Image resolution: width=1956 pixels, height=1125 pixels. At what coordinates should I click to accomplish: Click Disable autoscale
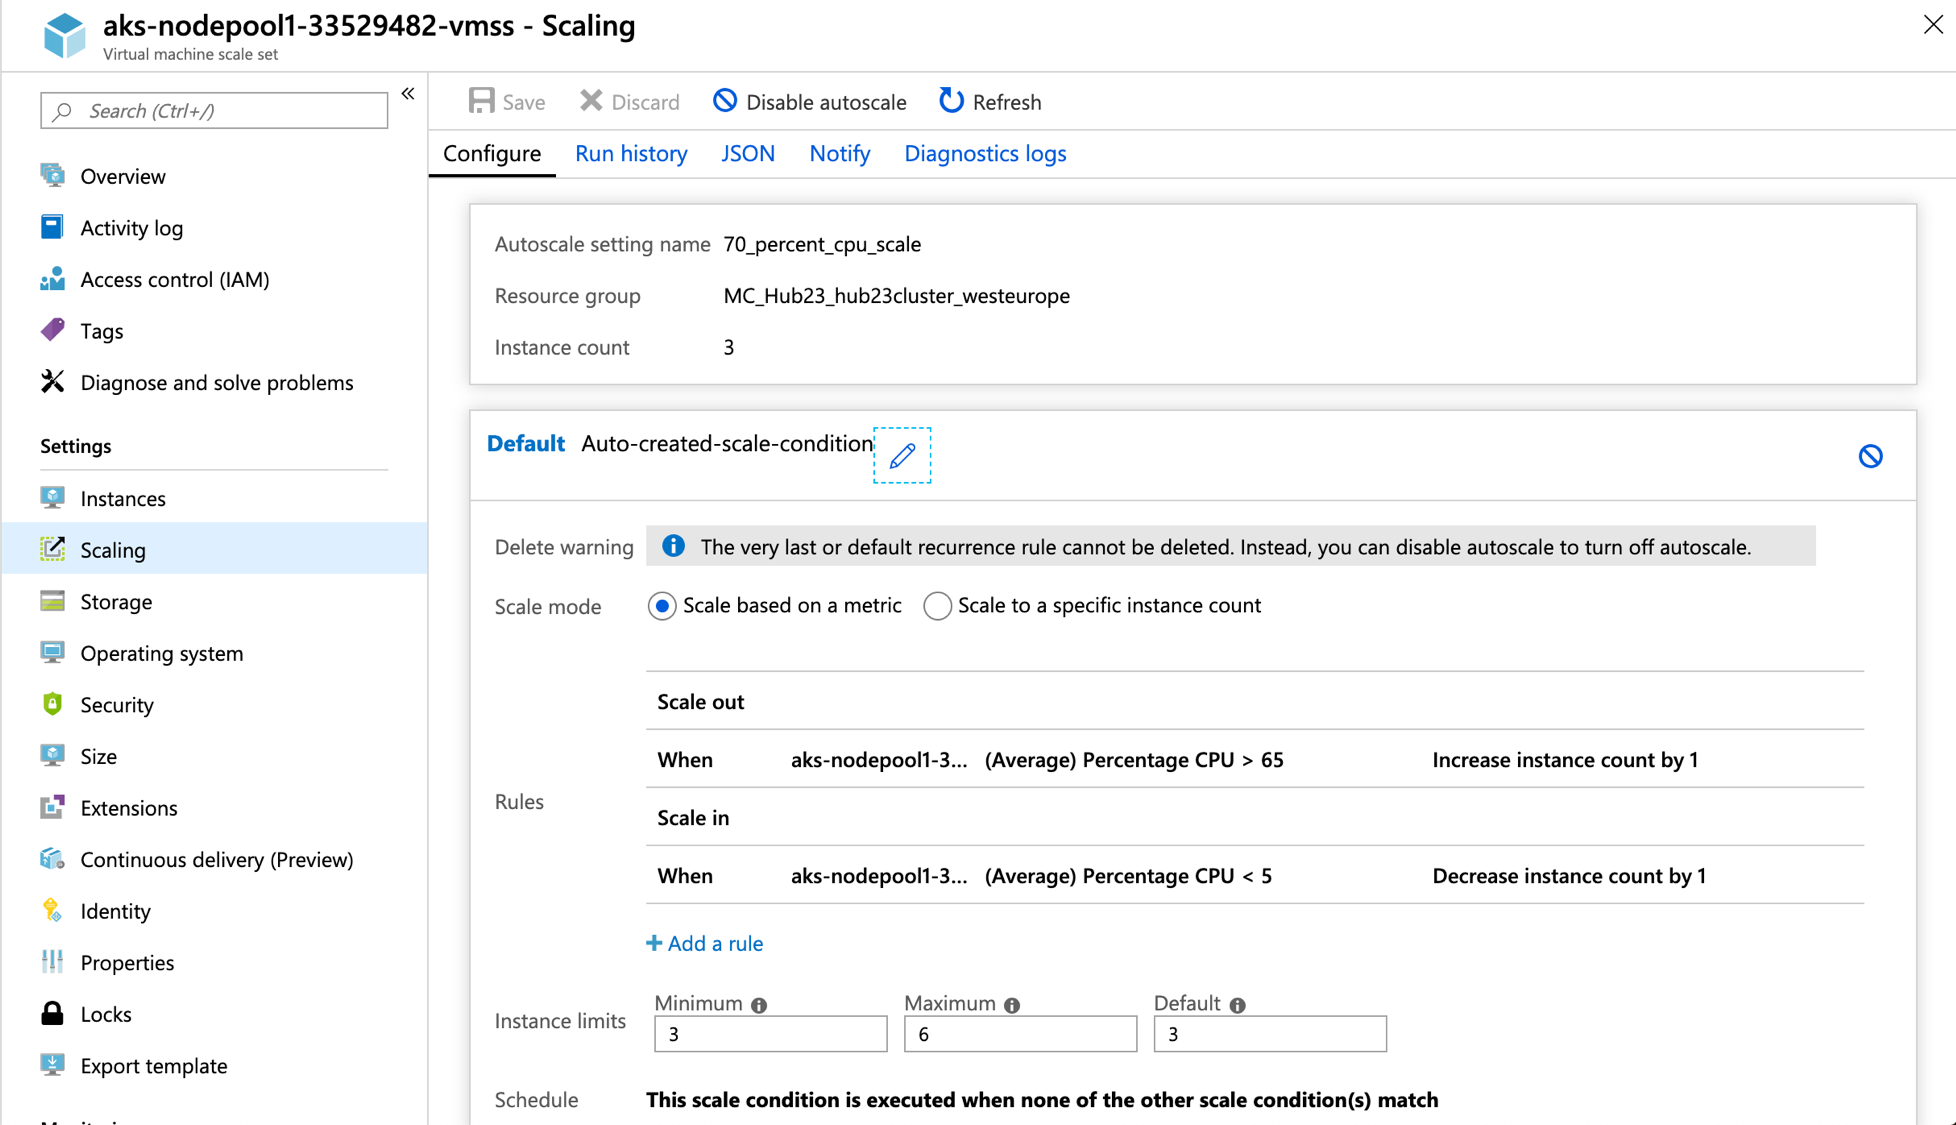(810, 102)
